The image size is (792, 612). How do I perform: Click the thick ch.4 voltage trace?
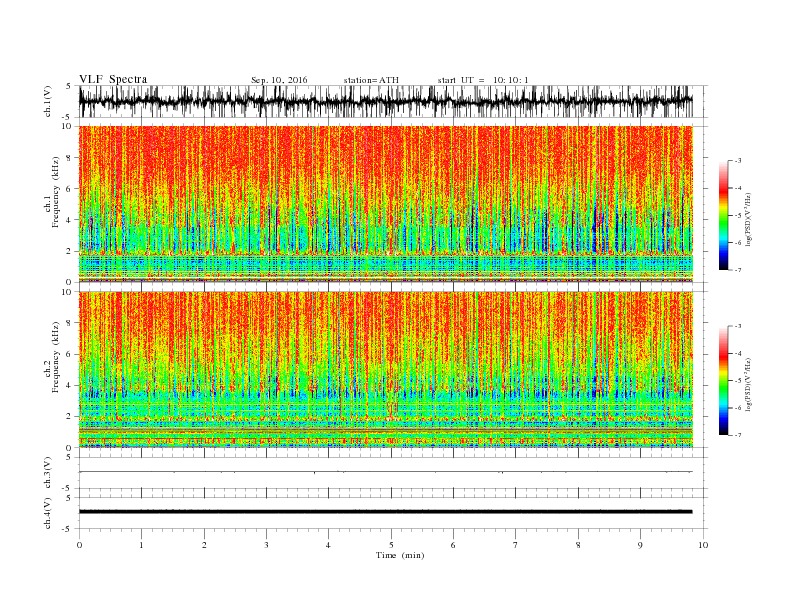coord(386,512)
